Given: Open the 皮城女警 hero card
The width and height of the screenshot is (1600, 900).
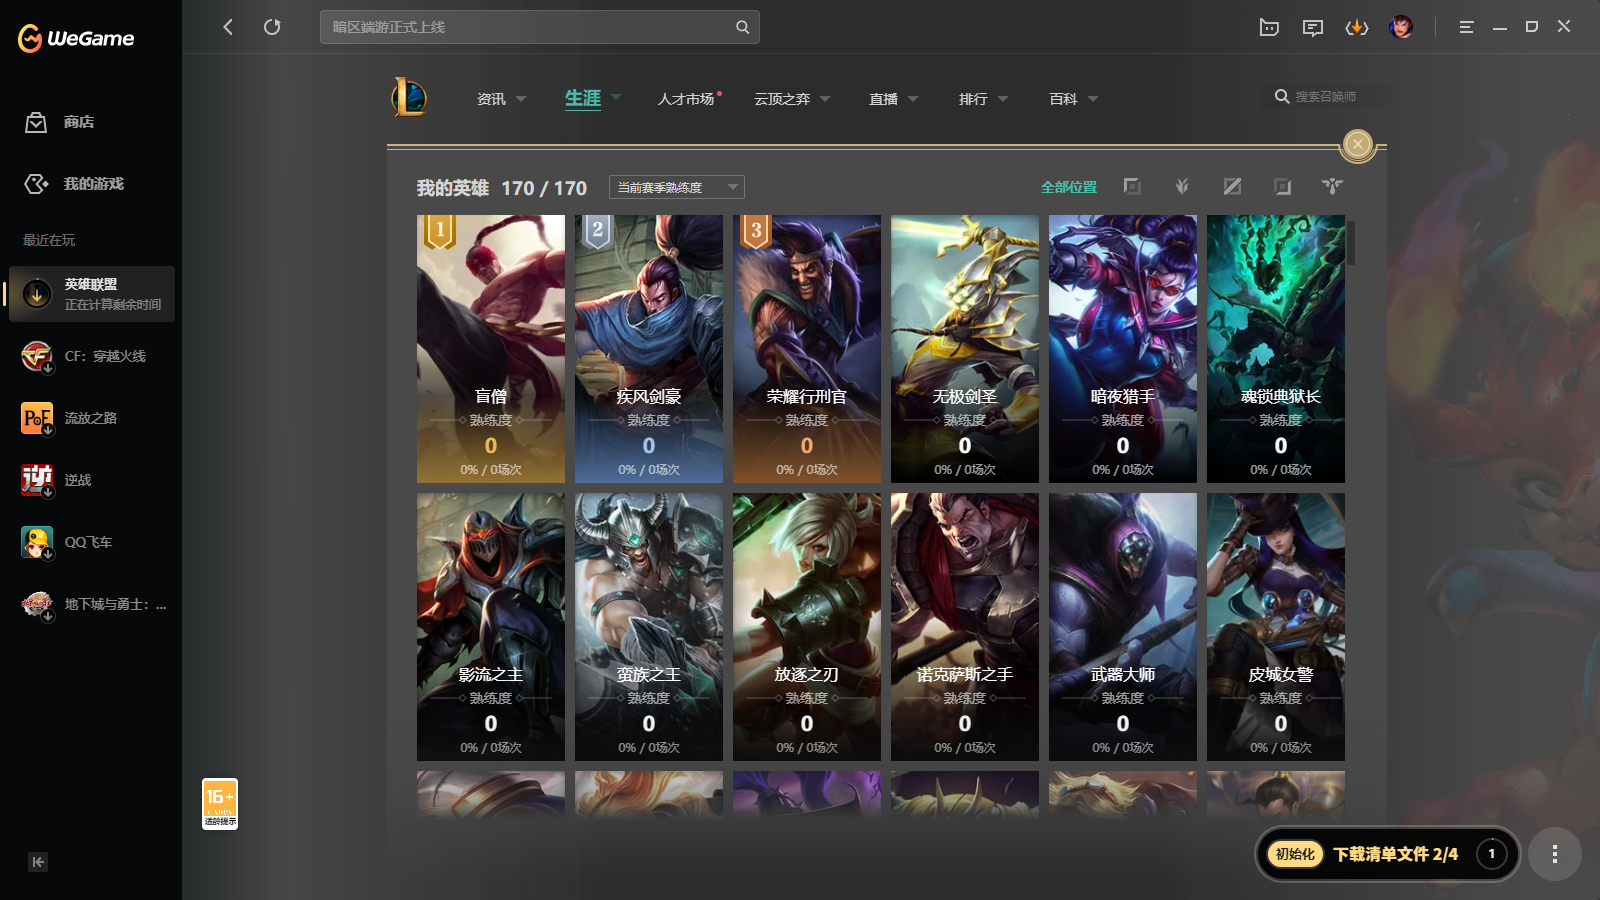Looking at the screenshot, I should (x=1276, y=627).
